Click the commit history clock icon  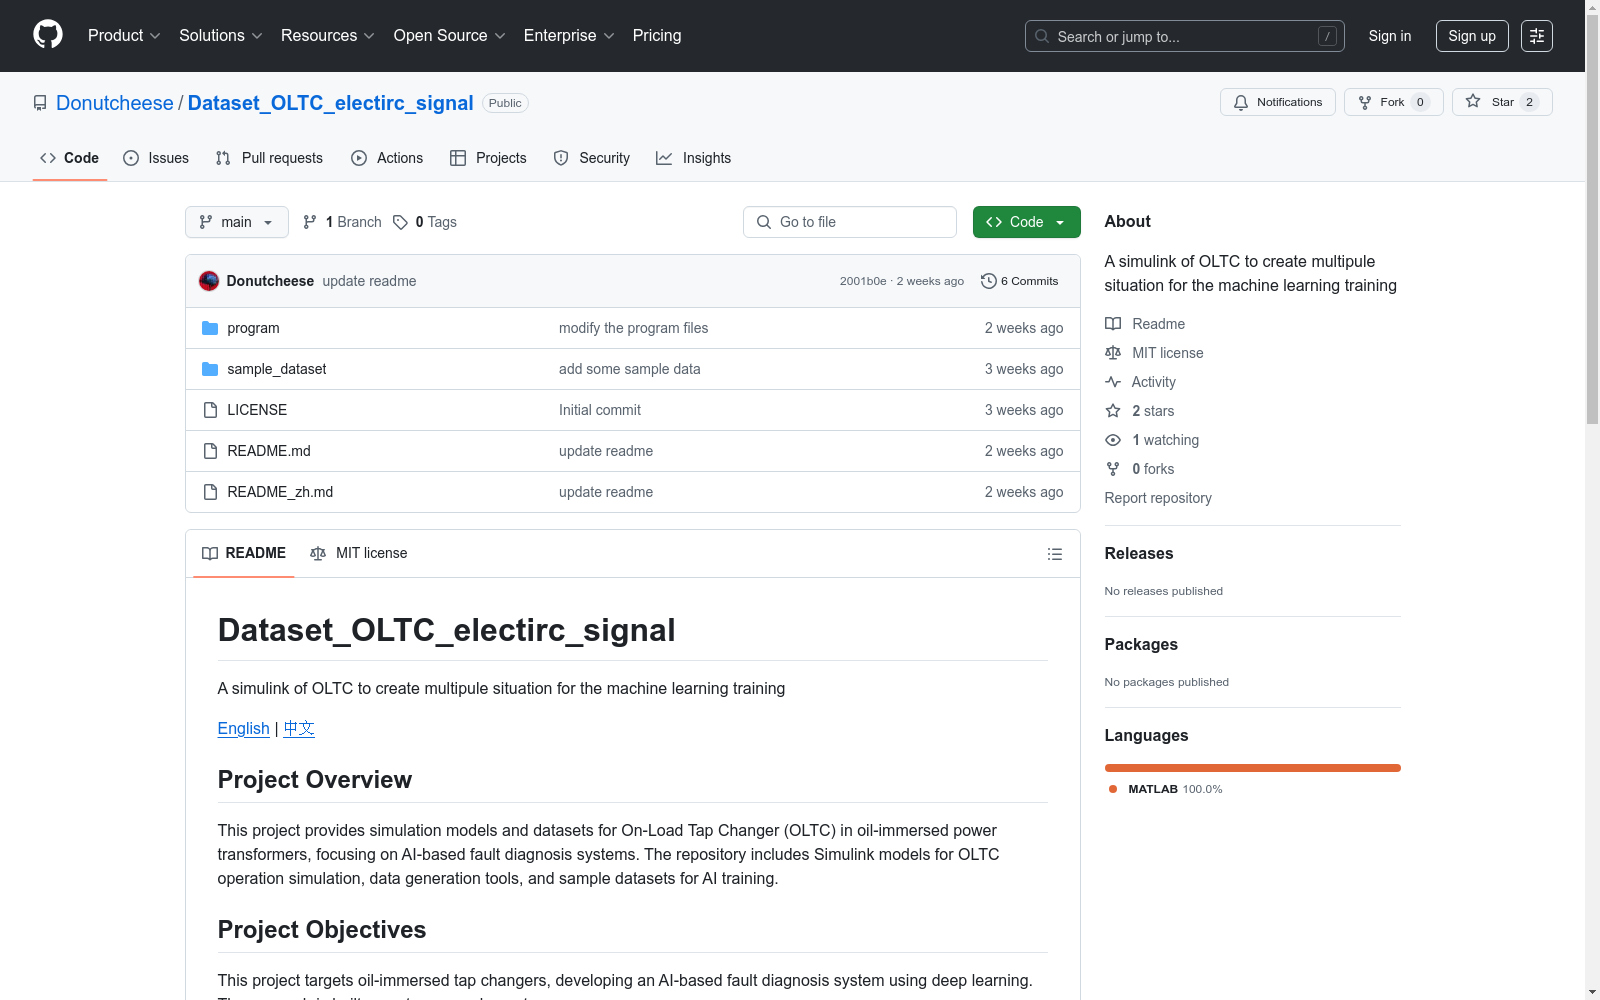(988, 281)
